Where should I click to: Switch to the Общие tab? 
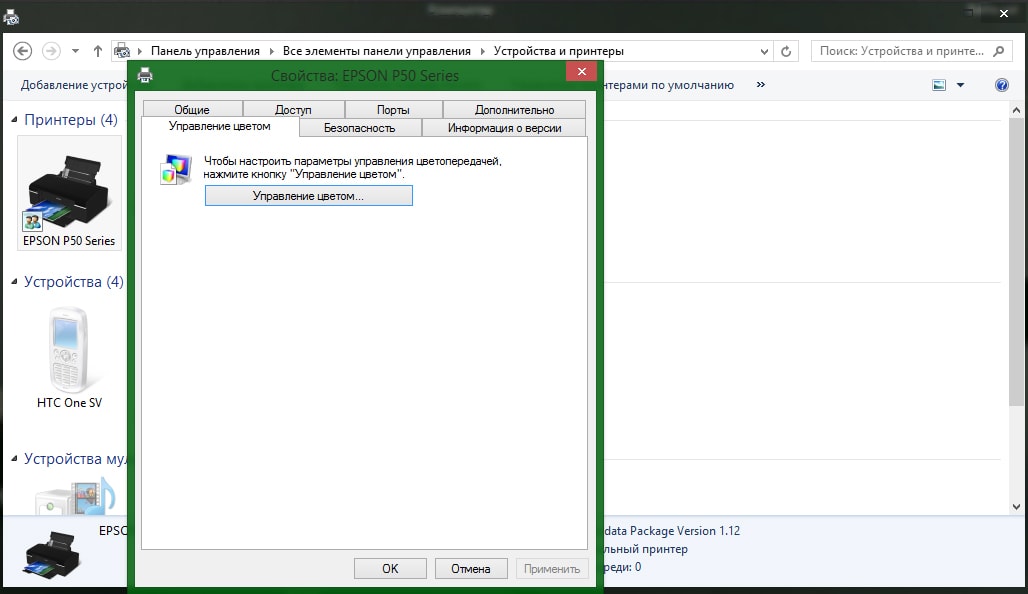tap(192, 109)
